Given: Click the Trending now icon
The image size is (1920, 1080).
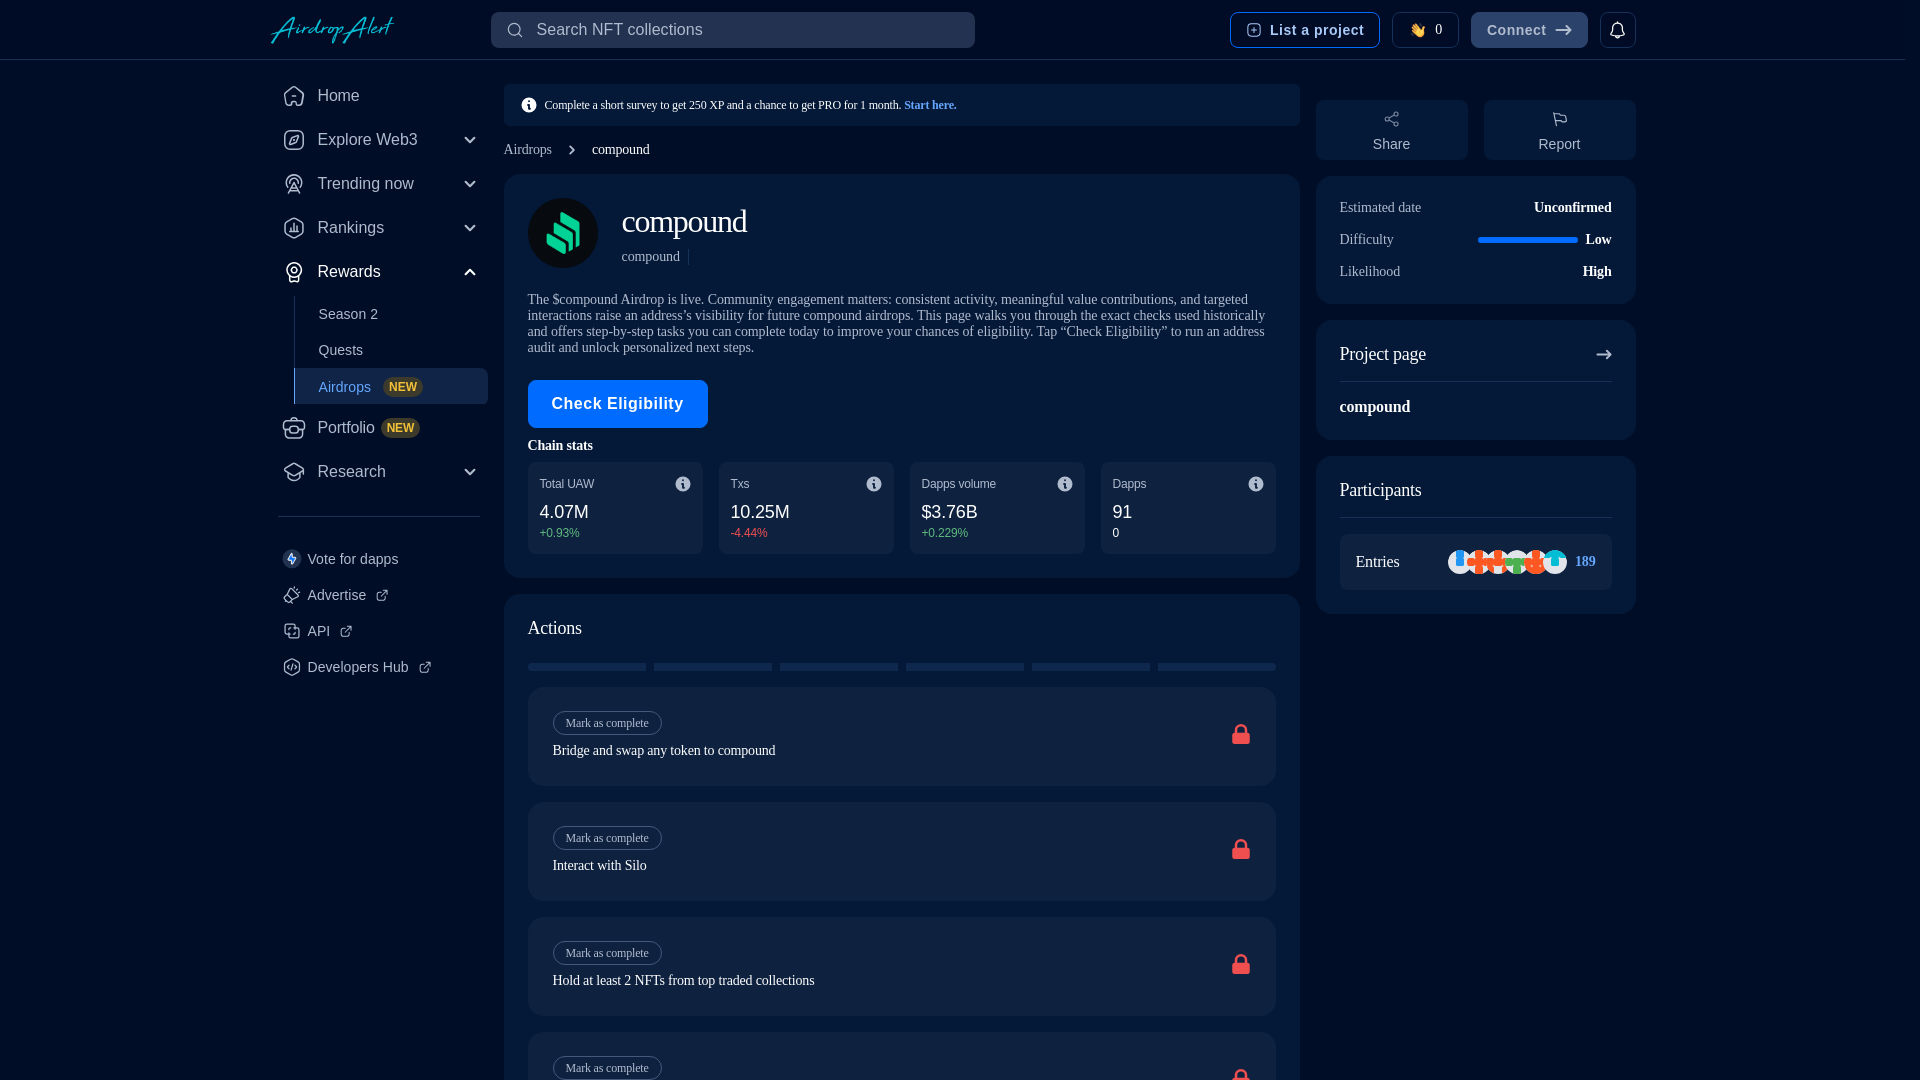Looking at the screenshot, I should [x=293, y=184].
